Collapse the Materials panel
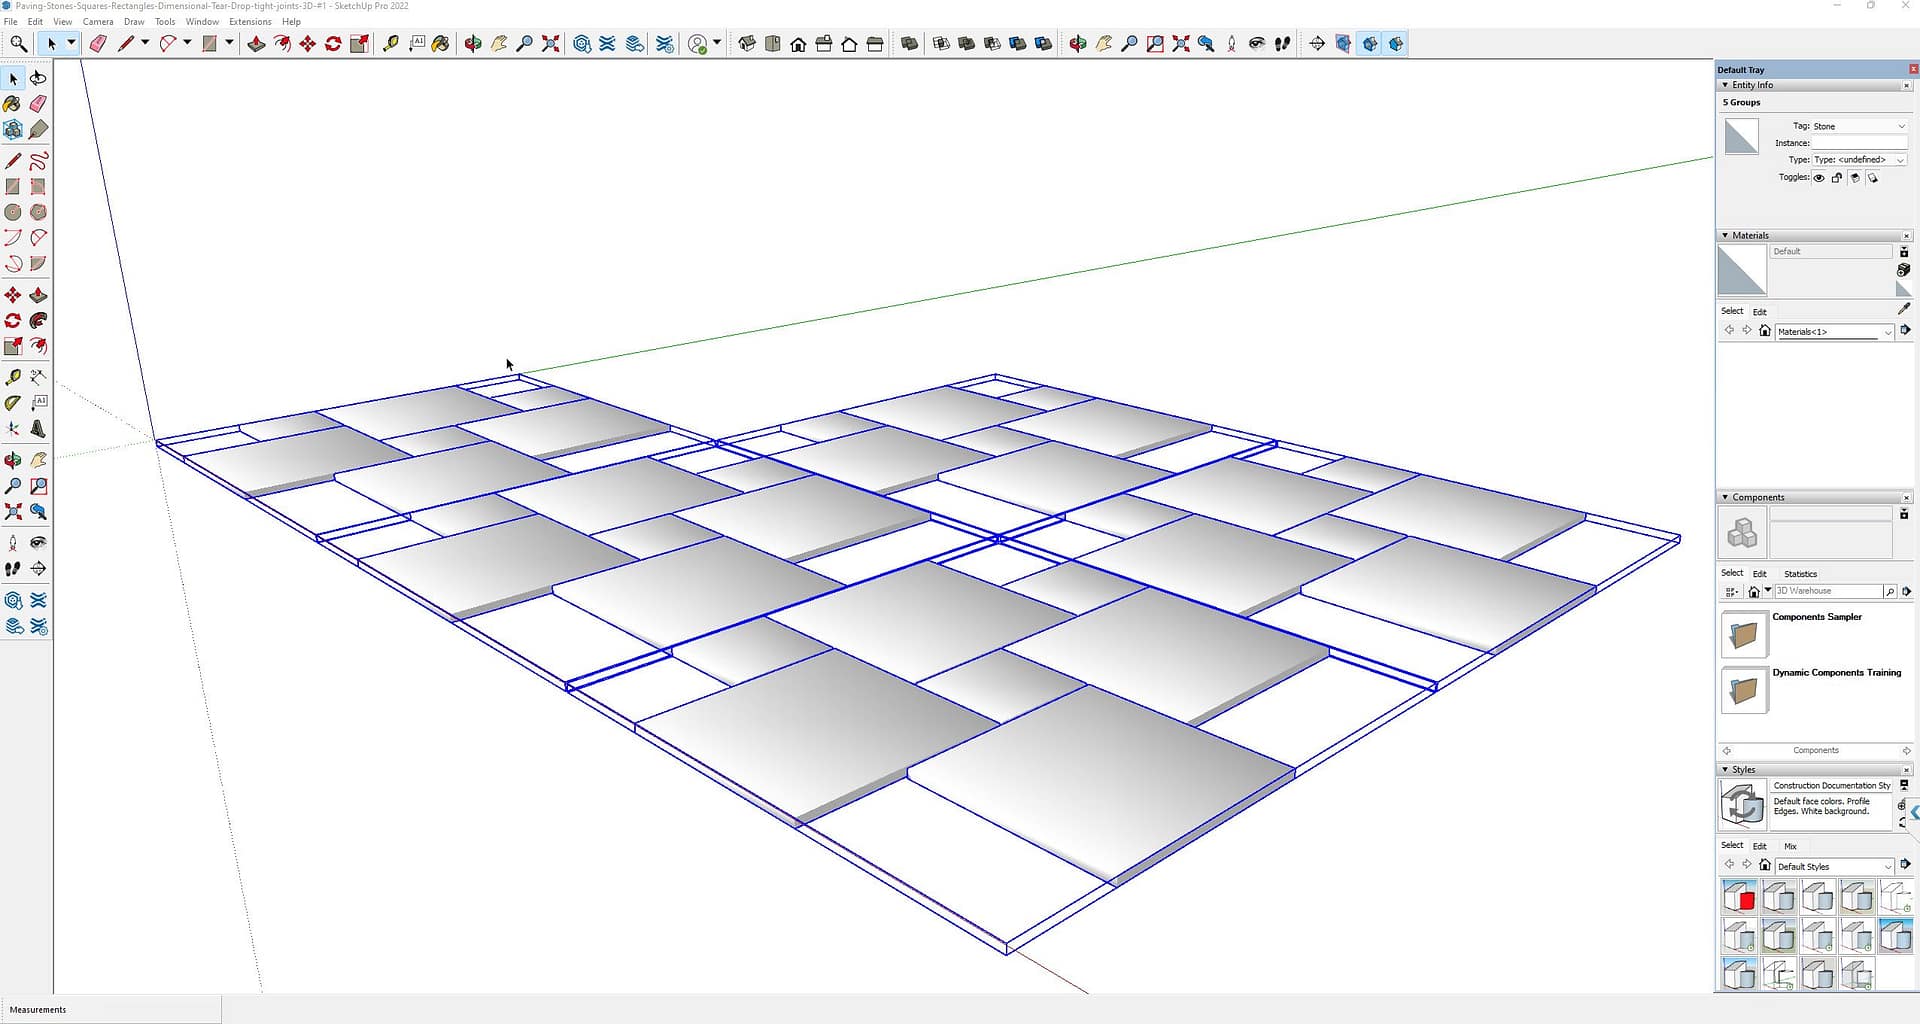Image resolution: width=1920 pixels, height=1024 pixels. (x=1725, y=236)
